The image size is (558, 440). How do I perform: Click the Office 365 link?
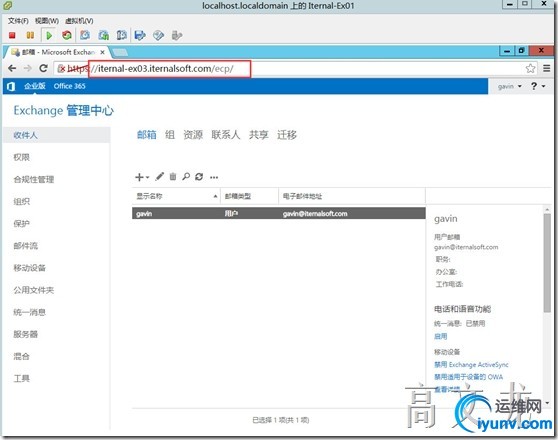tap(69, 86)
